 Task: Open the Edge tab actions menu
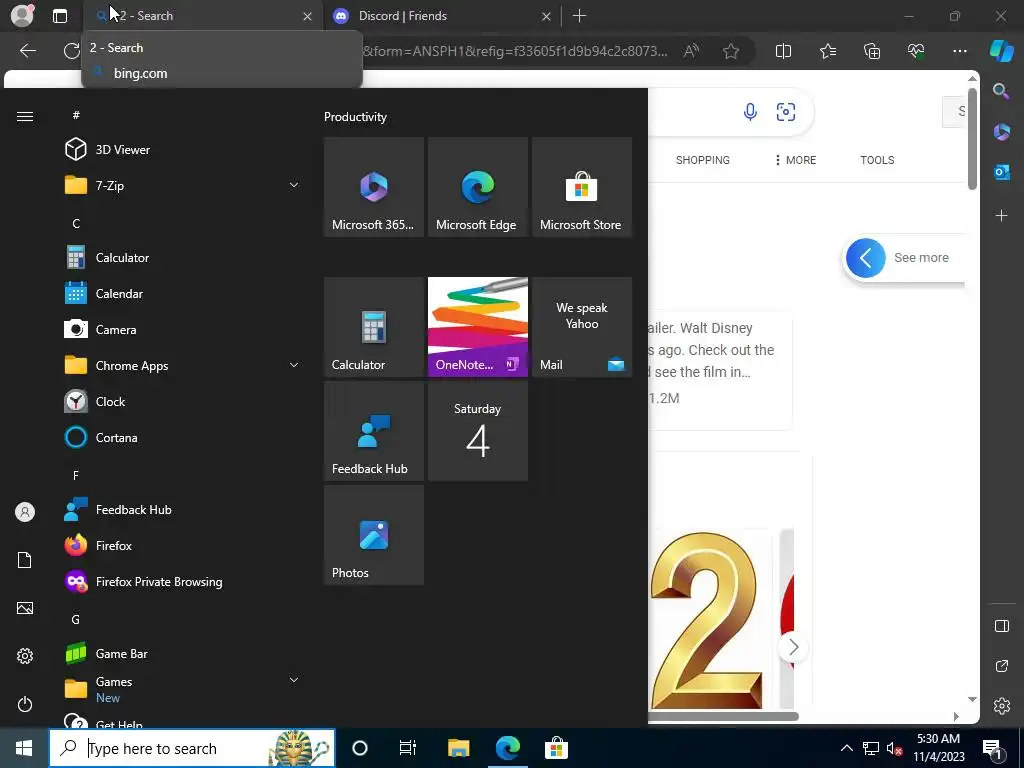59,16
